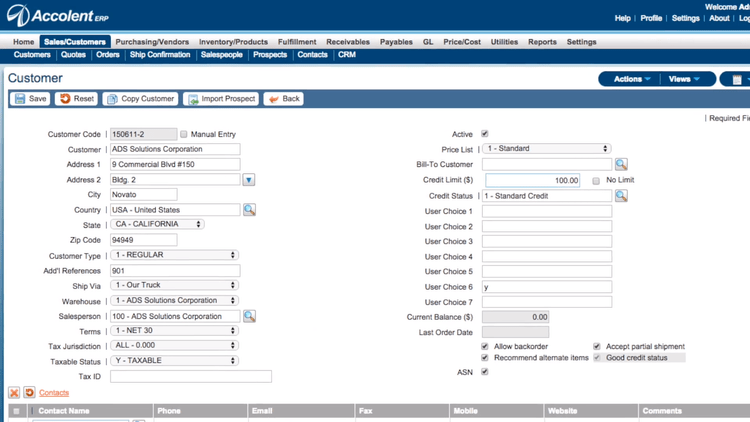The width and height of the screenshot is (750, 422).
Task: Click the Profile link in header
Action: click(651, 18)
